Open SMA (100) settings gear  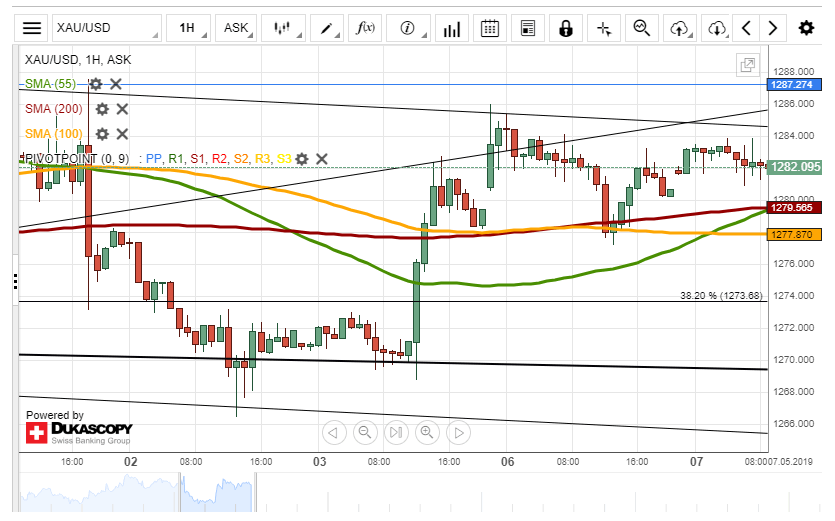tap(102, 134)
